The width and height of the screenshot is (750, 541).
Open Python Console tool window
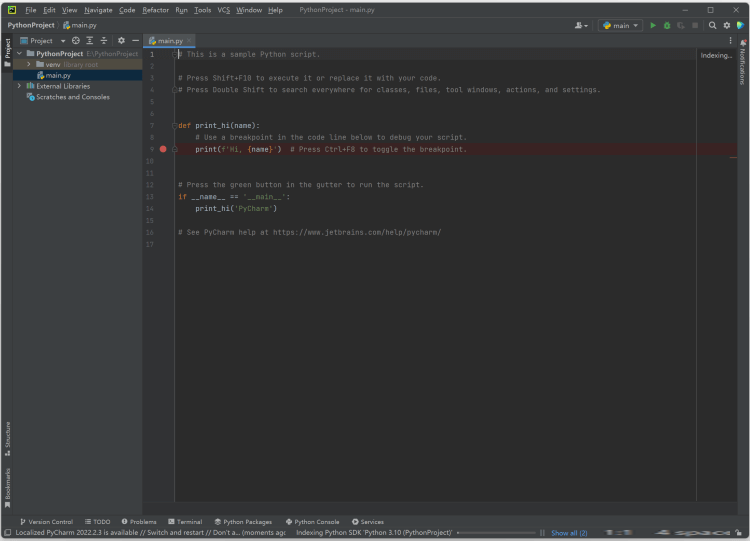(312, 522)
